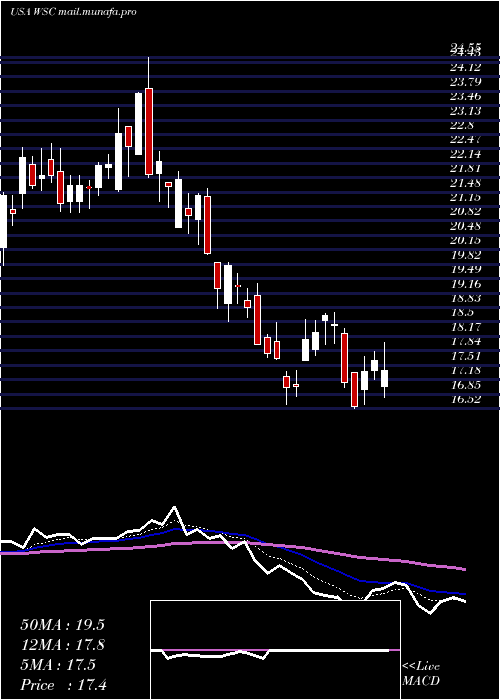Viewport: 500px width, 700px height.
Task: Click the 22.47 price axis label
Action: tap(465, 139)
